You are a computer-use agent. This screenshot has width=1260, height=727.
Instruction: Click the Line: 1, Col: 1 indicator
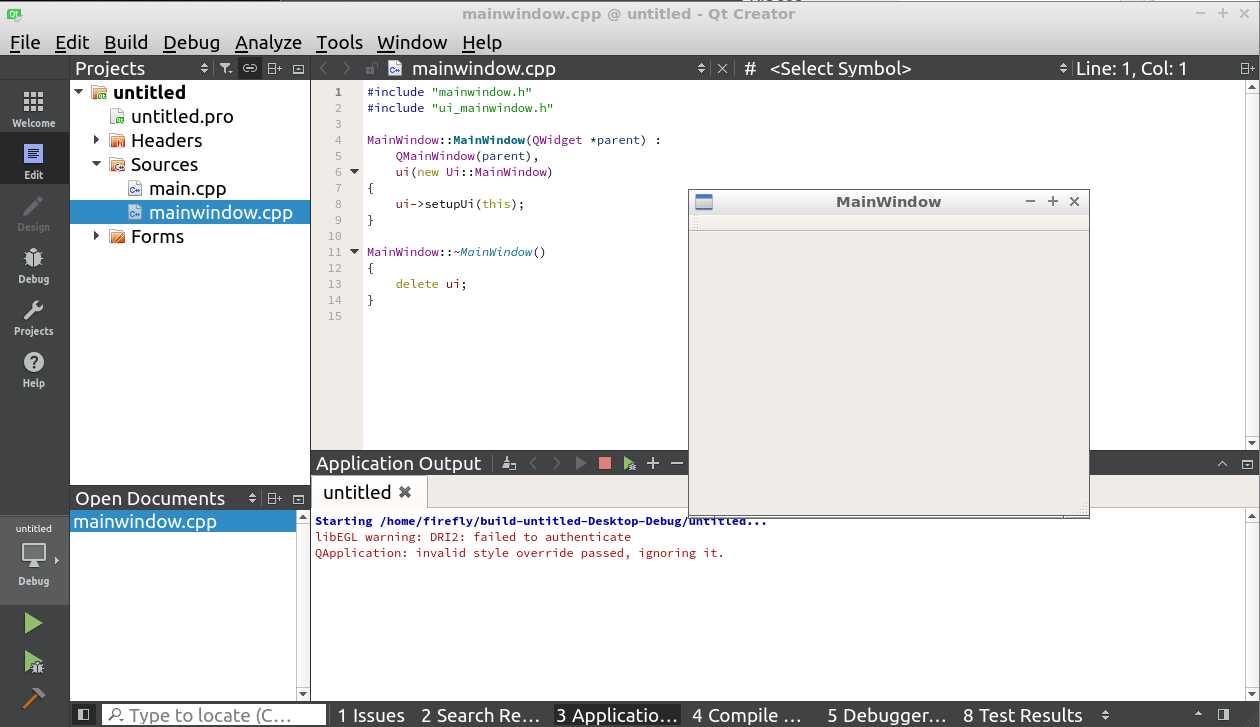click(x=1131, y=69)
